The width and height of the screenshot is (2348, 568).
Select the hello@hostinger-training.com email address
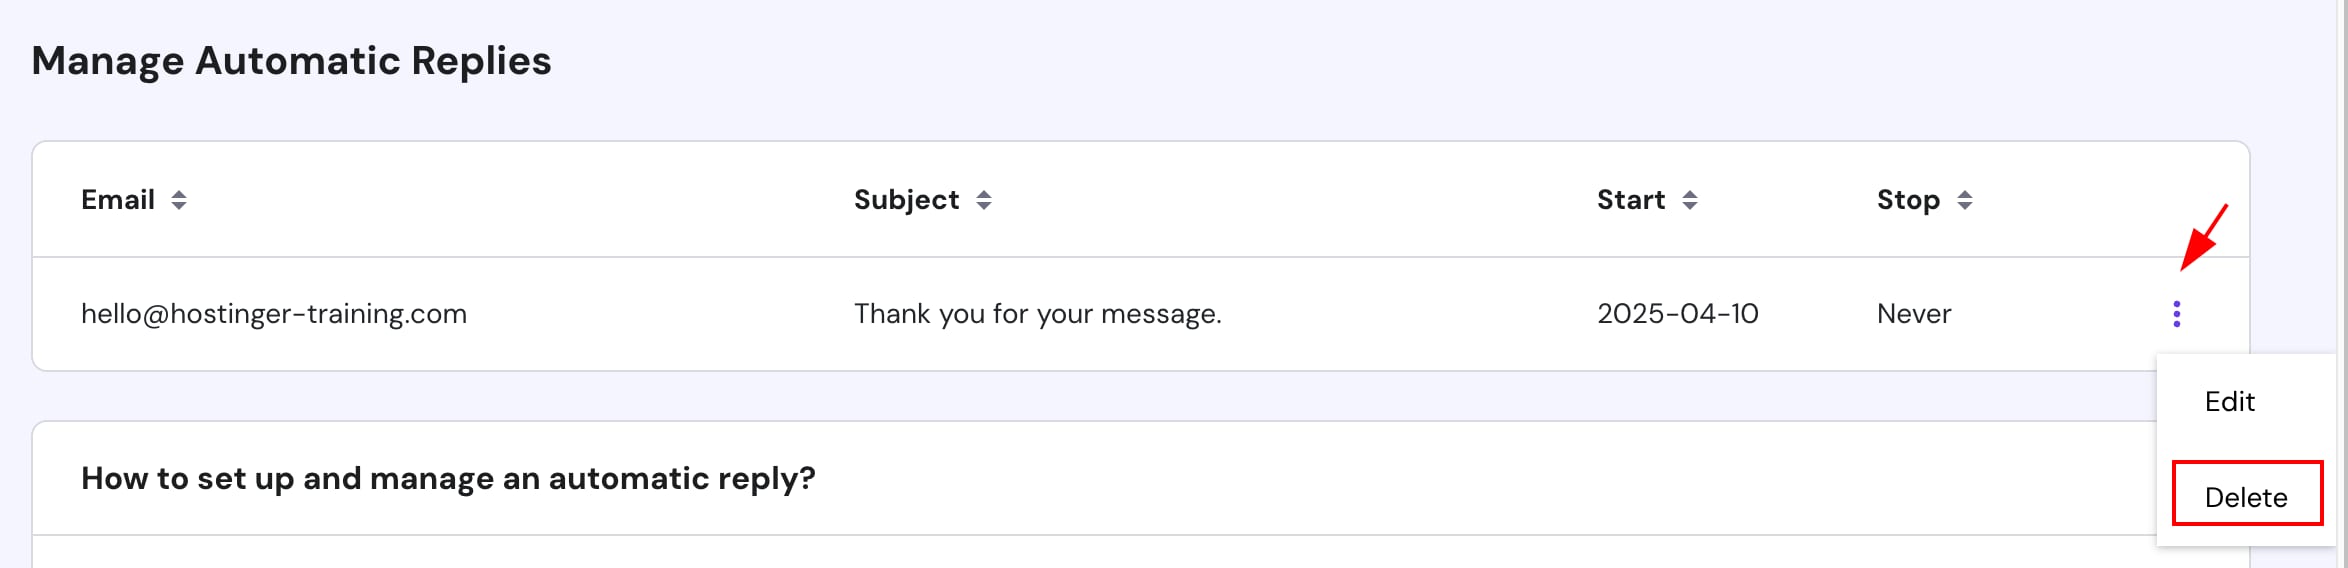click(x=274, y=314)
